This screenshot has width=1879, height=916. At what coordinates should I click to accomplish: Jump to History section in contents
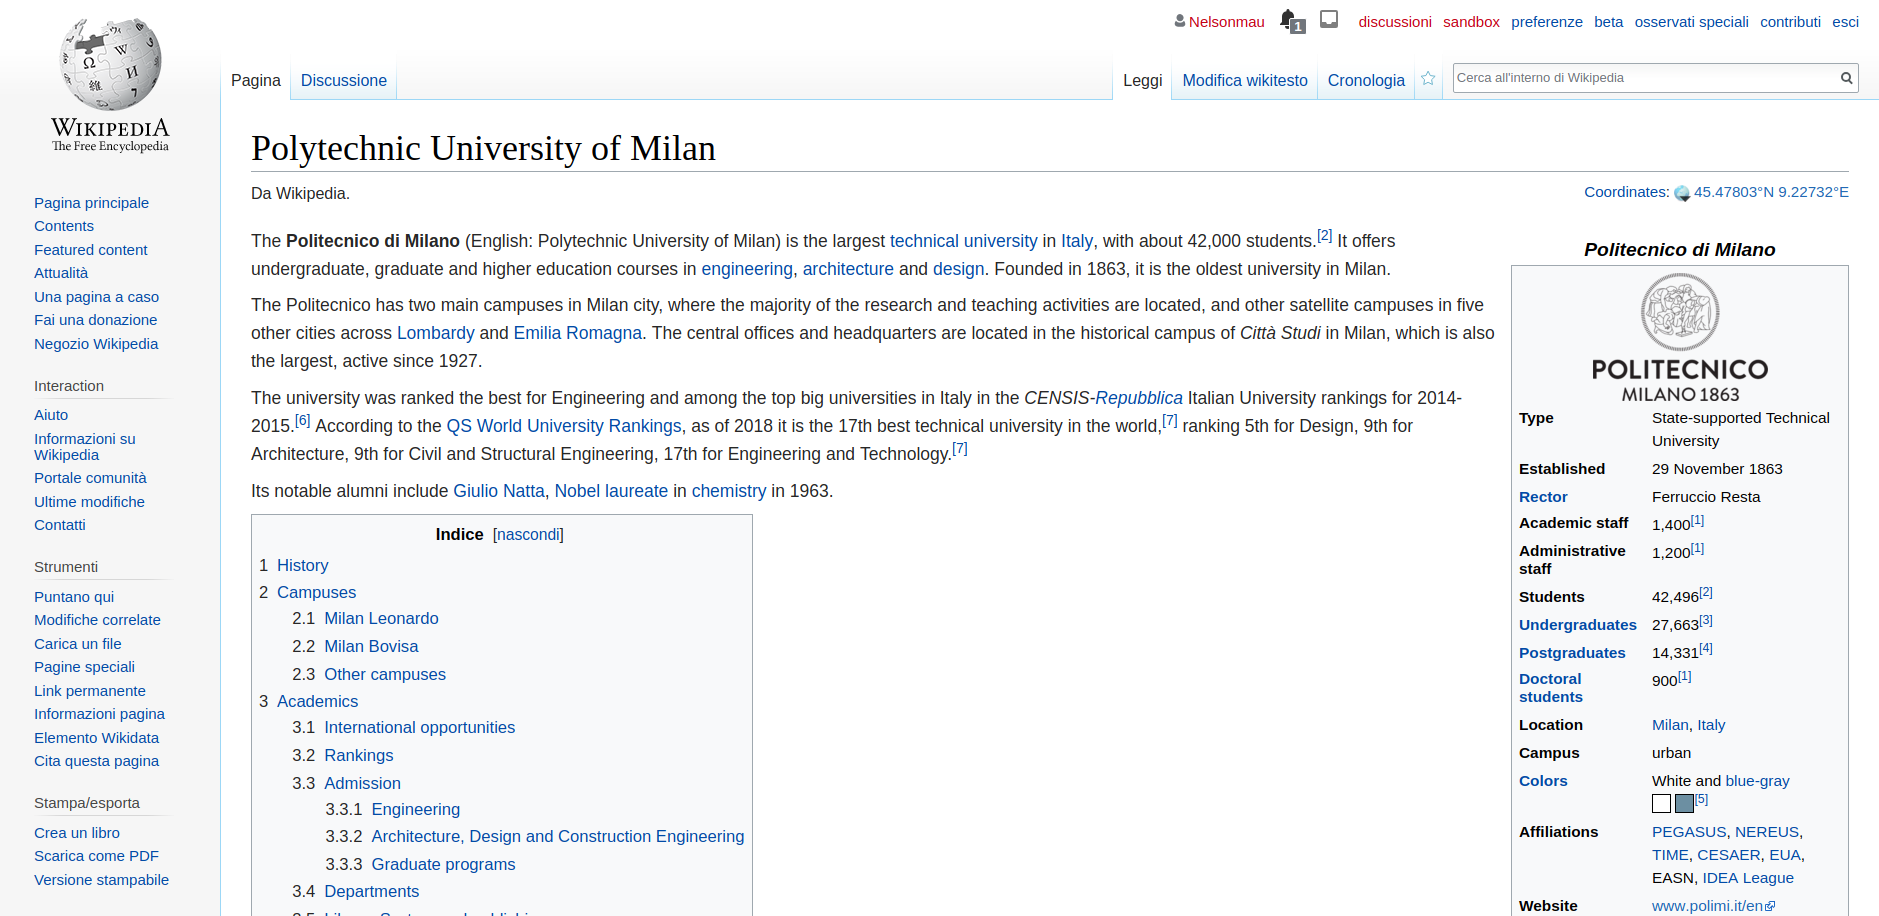tap(302, 565)
